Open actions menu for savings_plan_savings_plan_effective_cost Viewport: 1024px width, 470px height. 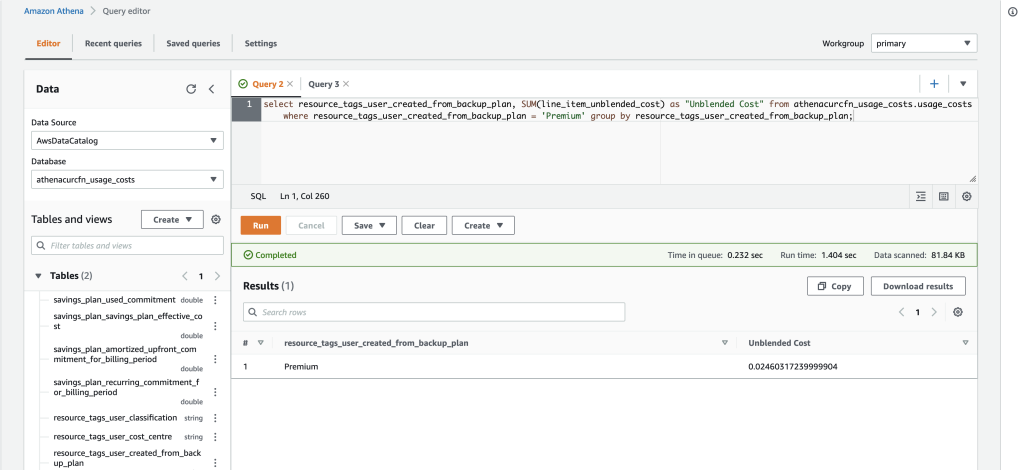(216, 326)
